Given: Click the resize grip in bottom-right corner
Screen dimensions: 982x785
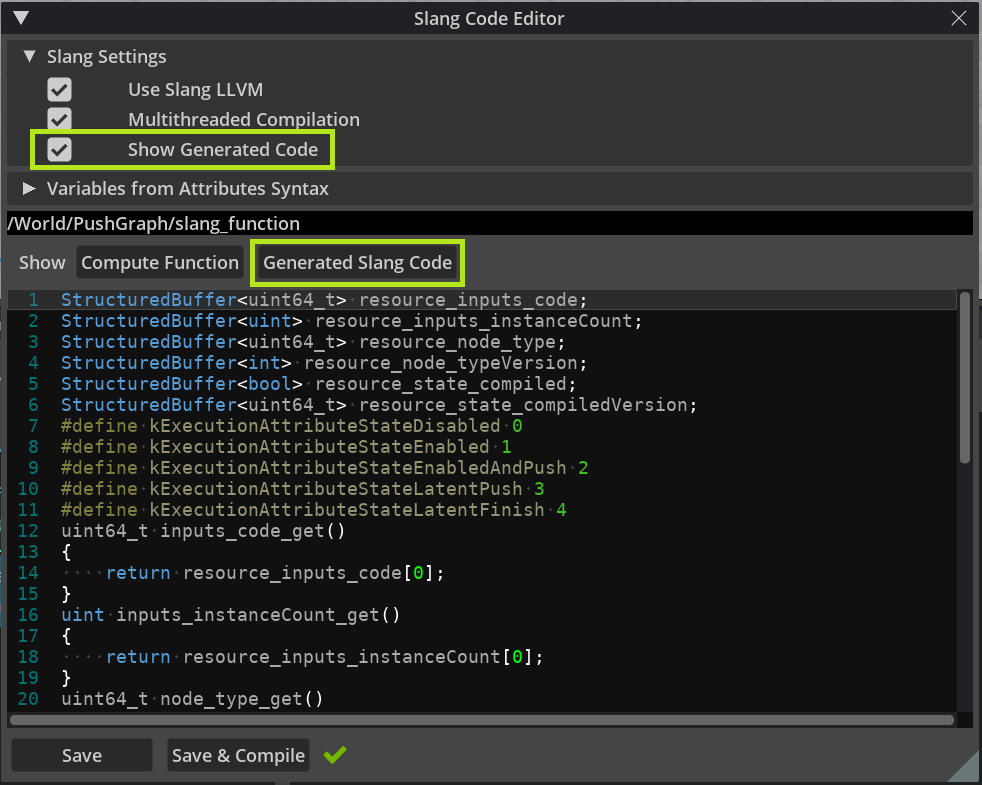Looking at the screenshot, I should (965, 768).
